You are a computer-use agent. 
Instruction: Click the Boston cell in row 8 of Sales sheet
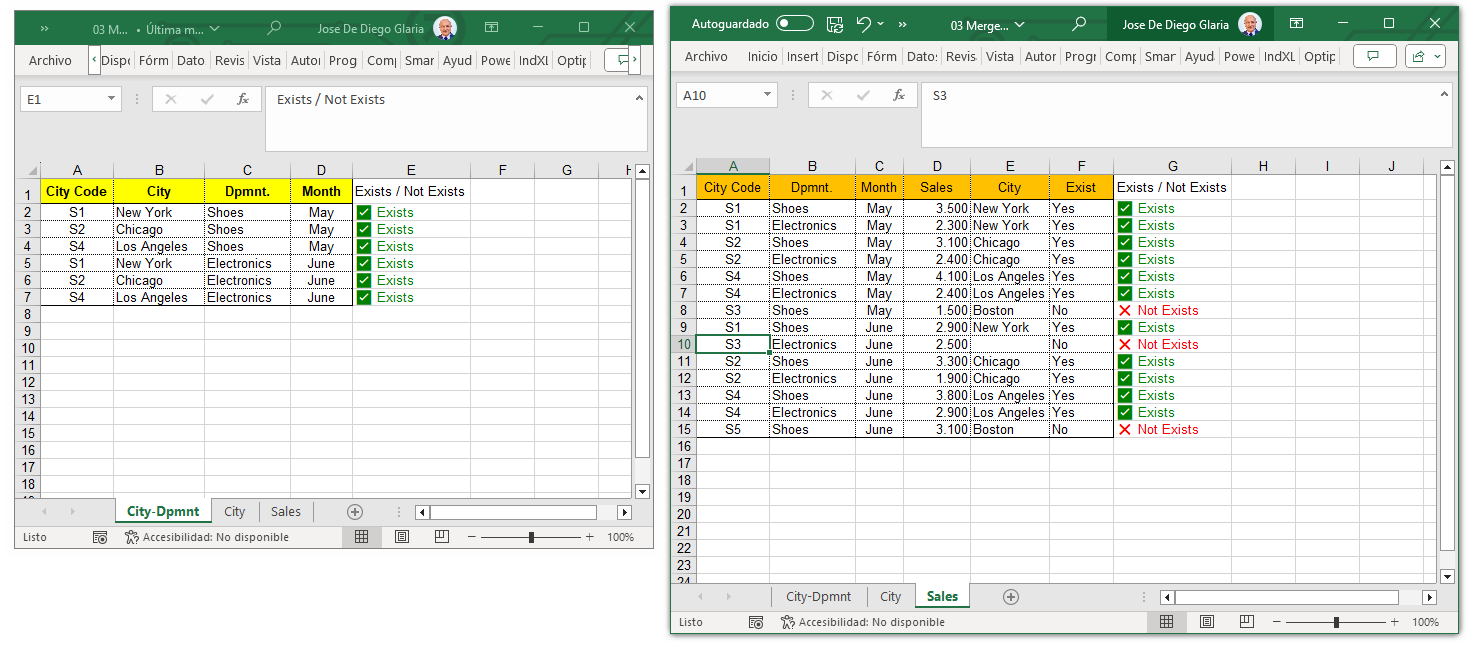[1010, 310]
